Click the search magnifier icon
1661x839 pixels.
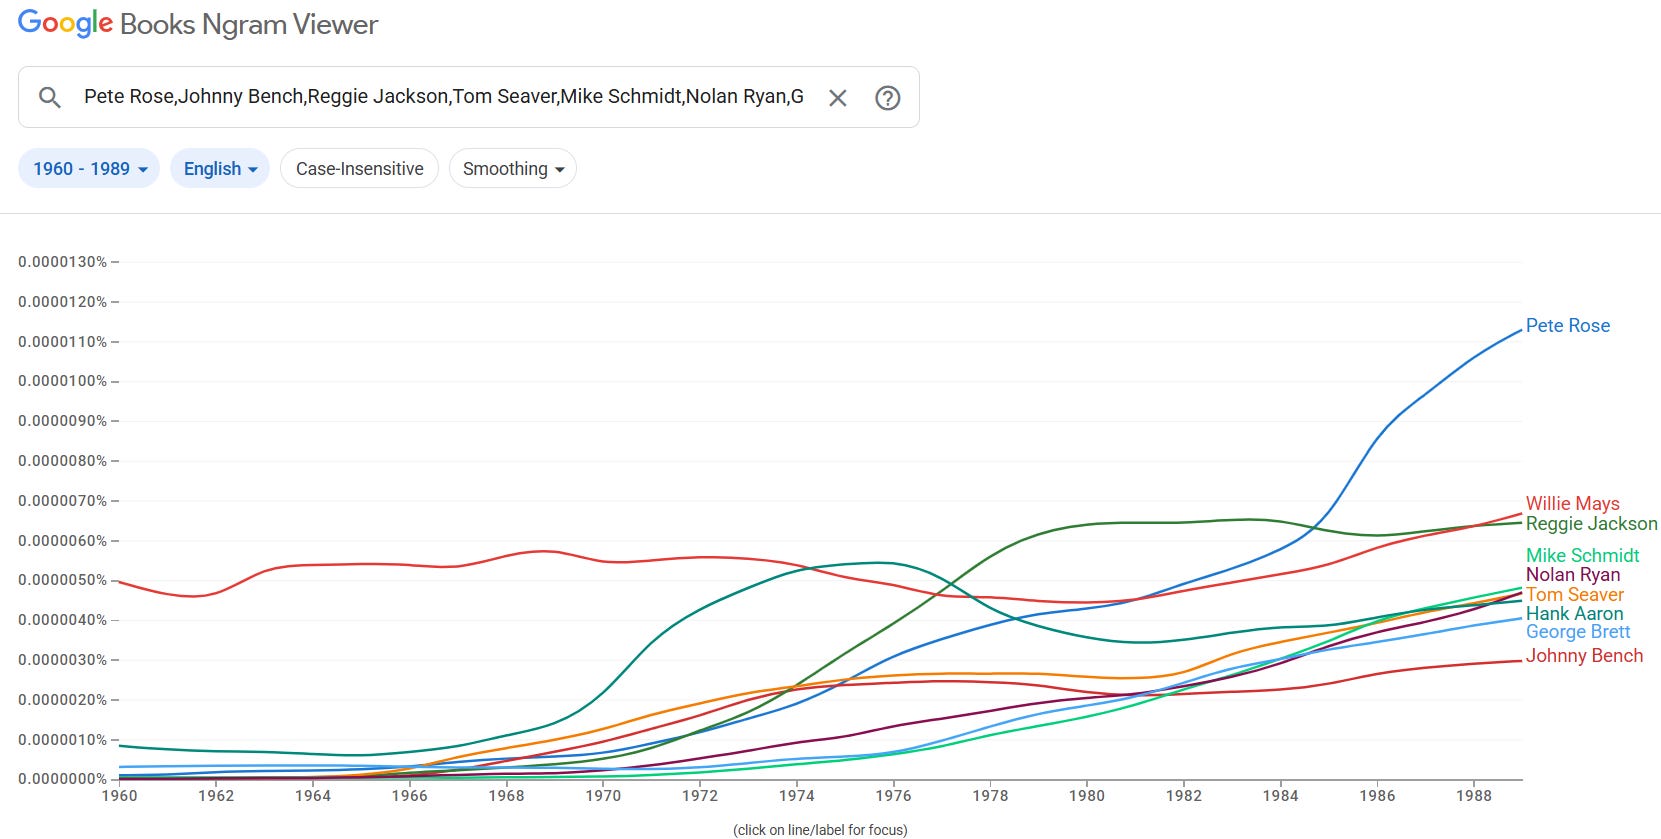50,97
